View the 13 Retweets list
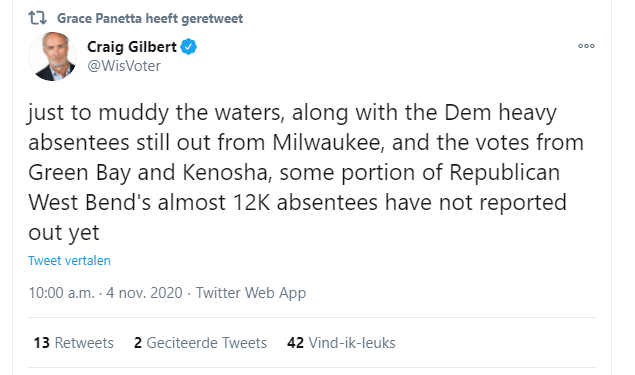This screenshot has height=375, width=635. click(74, 343)
